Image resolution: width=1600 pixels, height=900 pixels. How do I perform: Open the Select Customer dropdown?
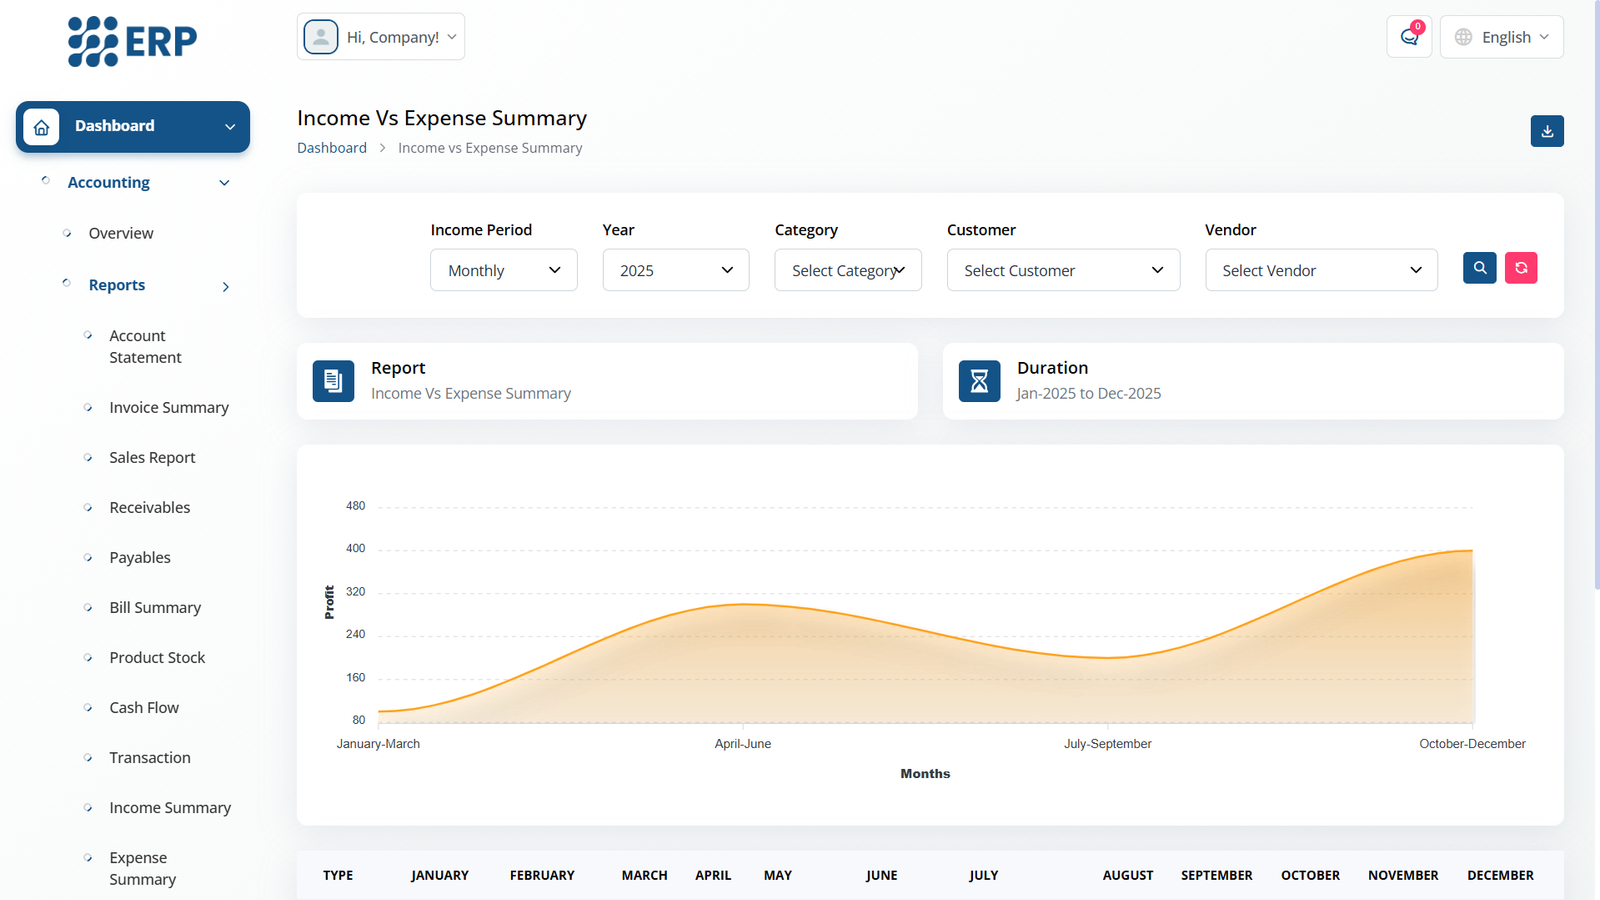[1063, 270]
